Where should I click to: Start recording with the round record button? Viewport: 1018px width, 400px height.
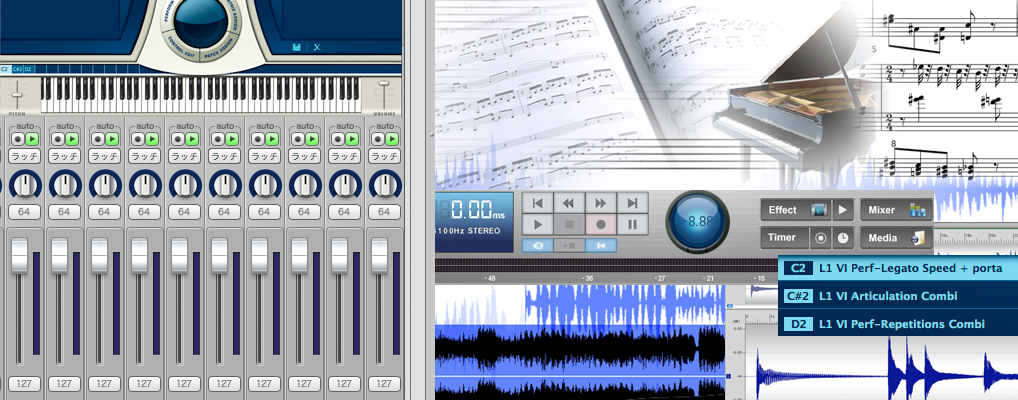tap(601, 225)
